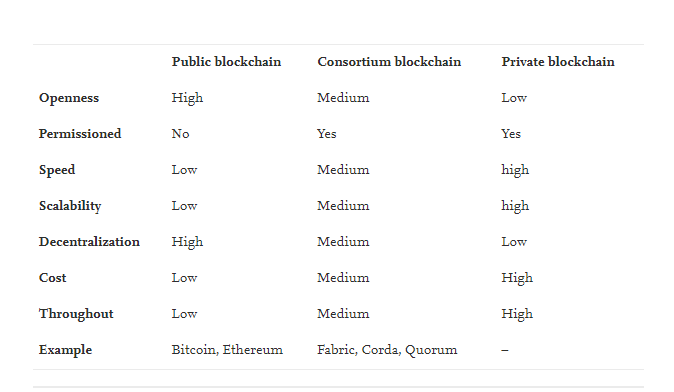Click the Consortium blockchain column header
Screen dimensions: 674x392
click(389, 62)
